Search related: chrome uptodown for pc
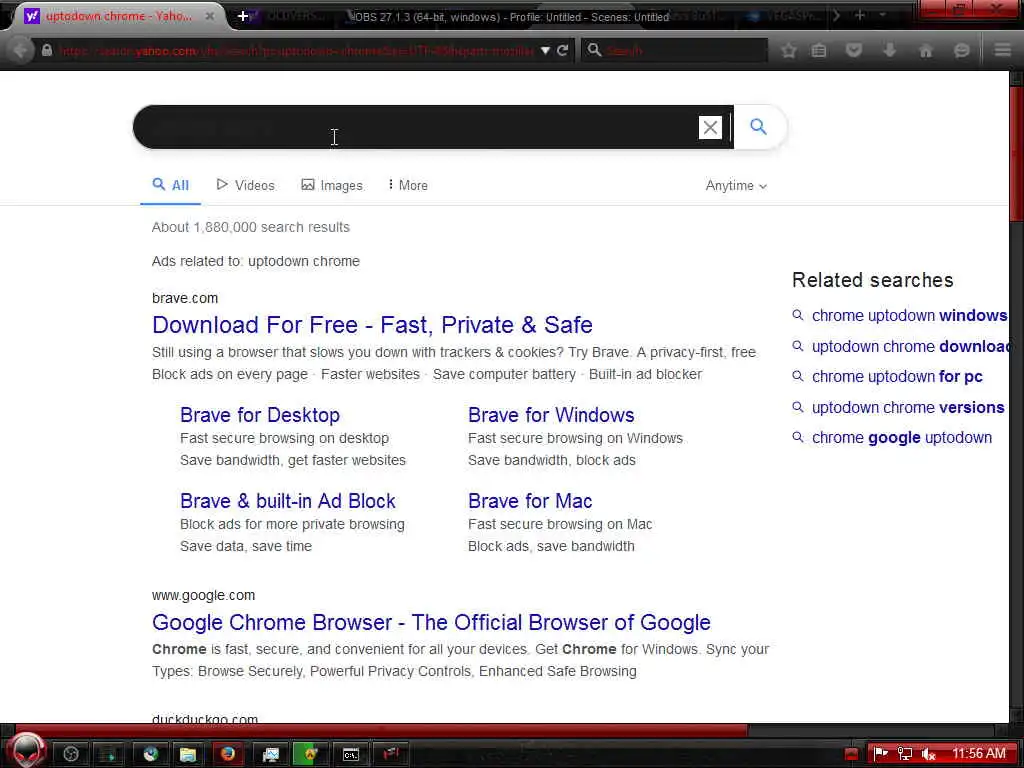 [x=897, y=377]
